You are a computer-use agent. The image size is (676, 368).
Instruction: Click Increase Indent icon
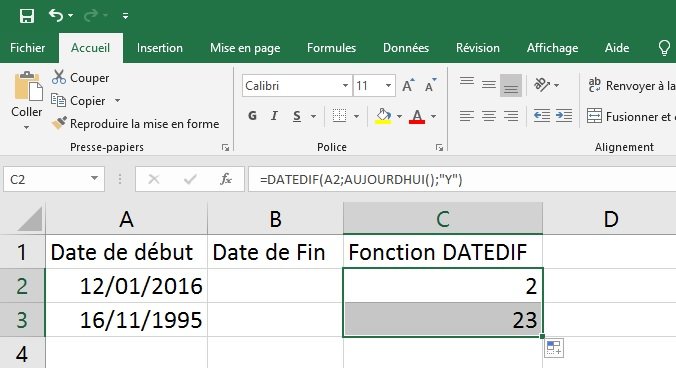click(564, 116)
